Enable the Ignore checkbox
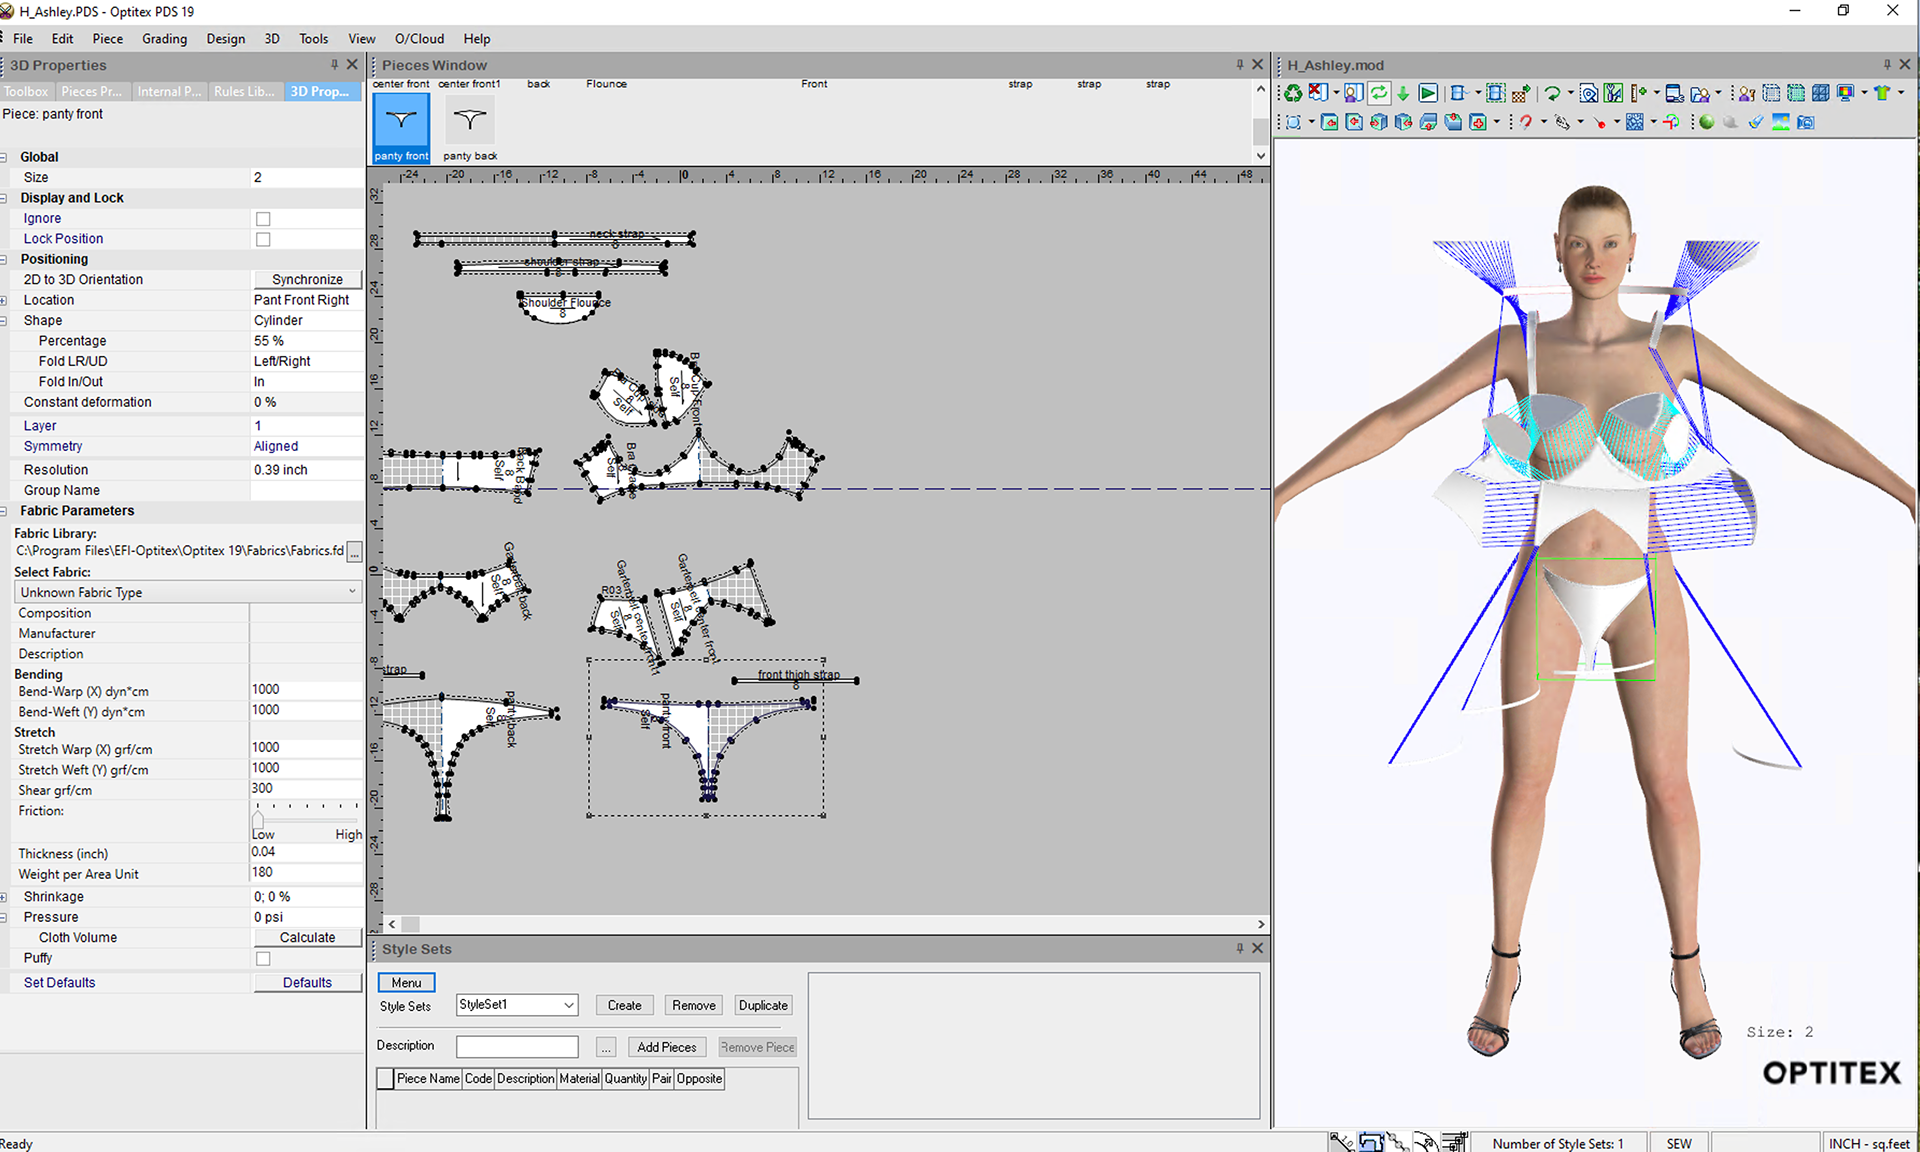This screenshot has width=1920, height=1152. [x=263, y=219]
